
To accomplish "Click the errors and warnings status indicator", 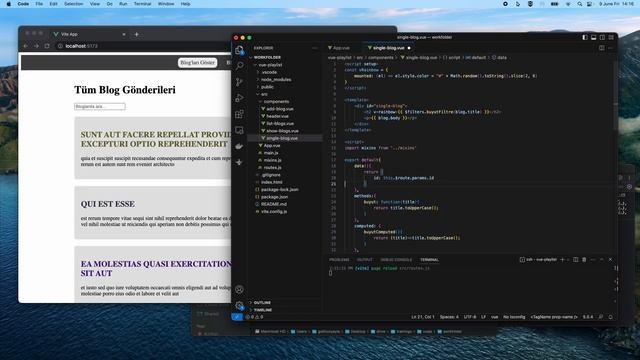I will point(255,317).
